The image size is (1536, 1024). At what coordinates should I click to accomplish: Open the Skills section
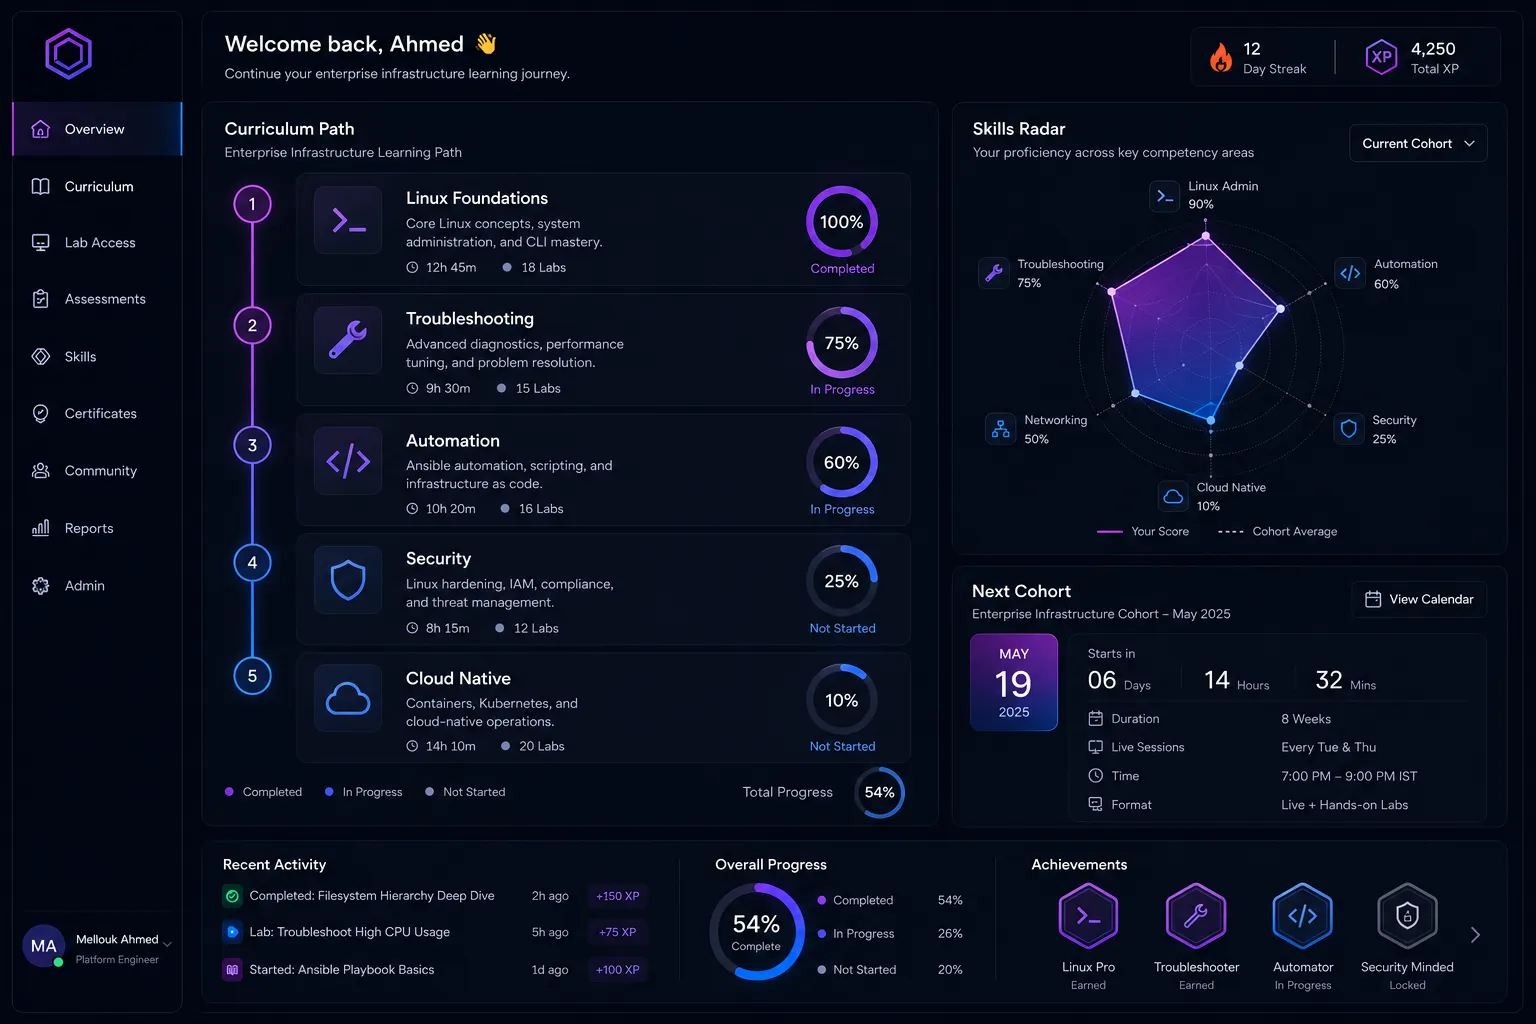97,357
